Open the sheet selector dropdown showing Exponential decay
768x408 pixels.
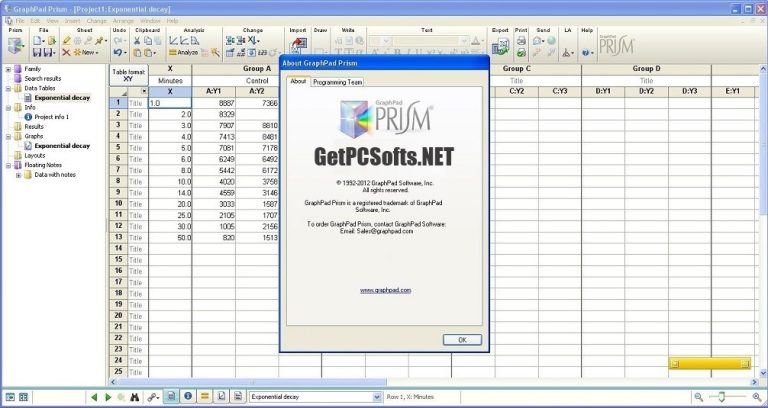377,397
